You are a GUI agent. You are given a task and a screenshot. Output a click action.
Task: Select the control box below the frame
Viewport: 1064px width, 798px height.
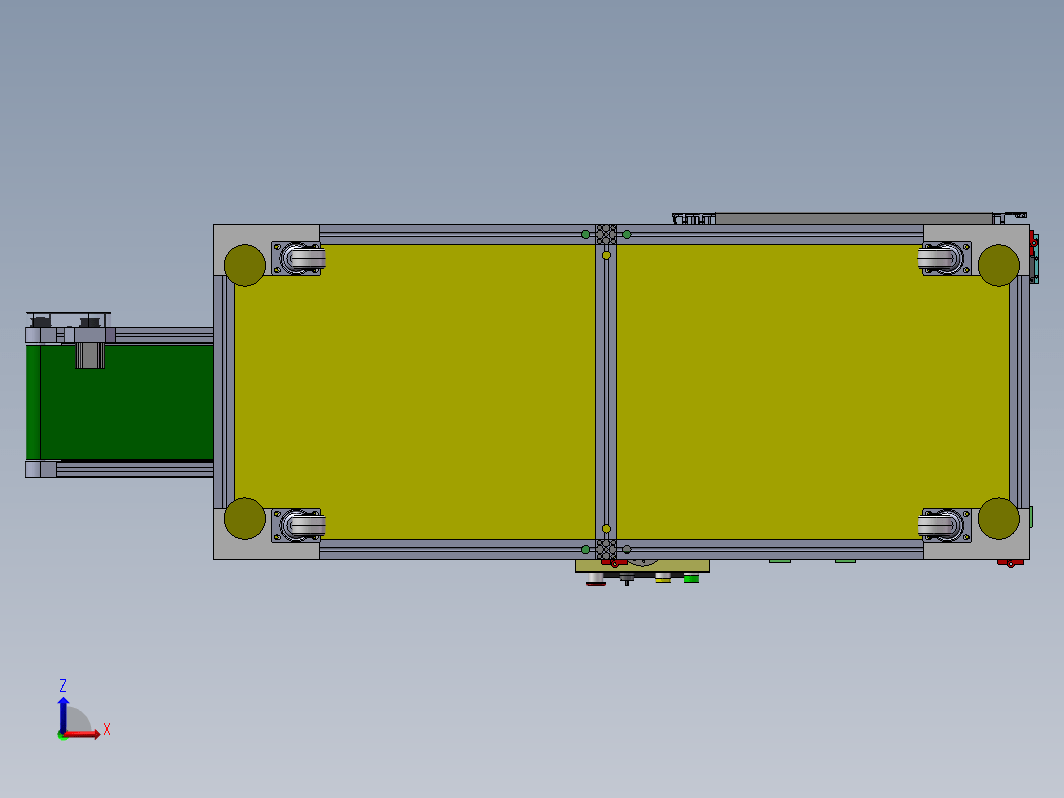pyautogui.click(x=642, y=567)
